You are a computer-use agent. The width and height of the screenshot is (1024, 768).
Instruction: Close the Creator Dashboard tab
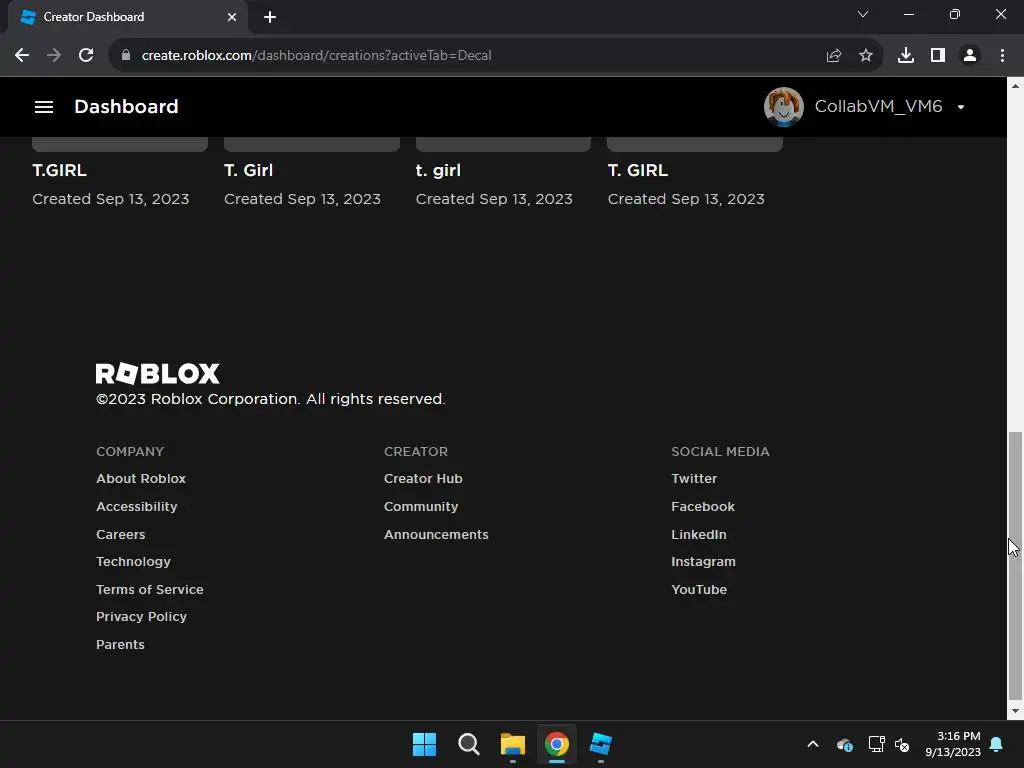[232, 17]
